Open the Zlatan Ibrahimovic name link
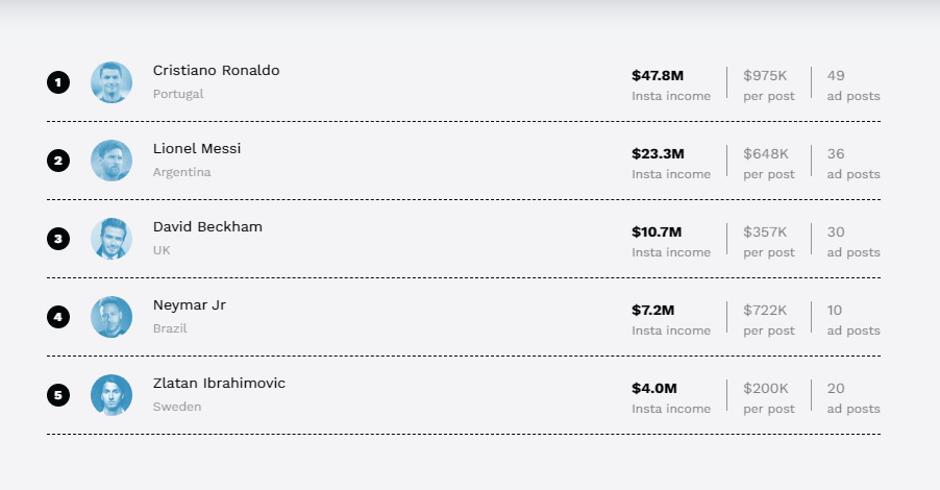The image size is (940, 490). [219, 383]
